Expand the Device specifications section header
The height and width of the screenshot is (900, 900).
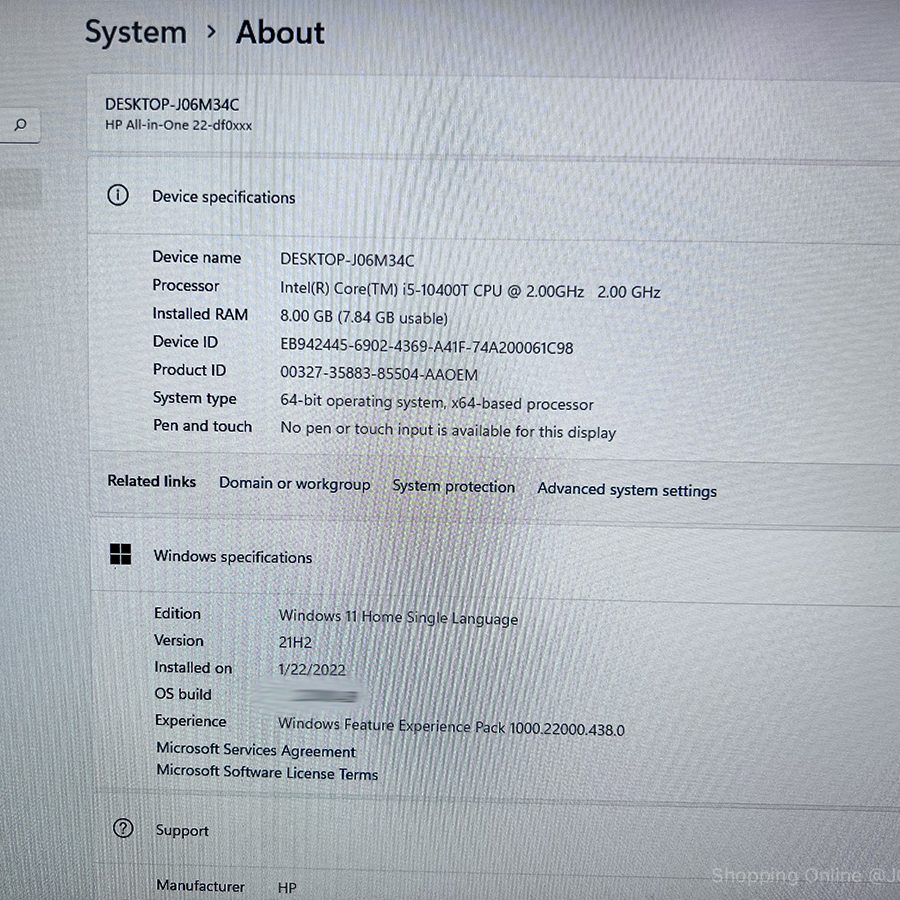[x=494, y=197]
